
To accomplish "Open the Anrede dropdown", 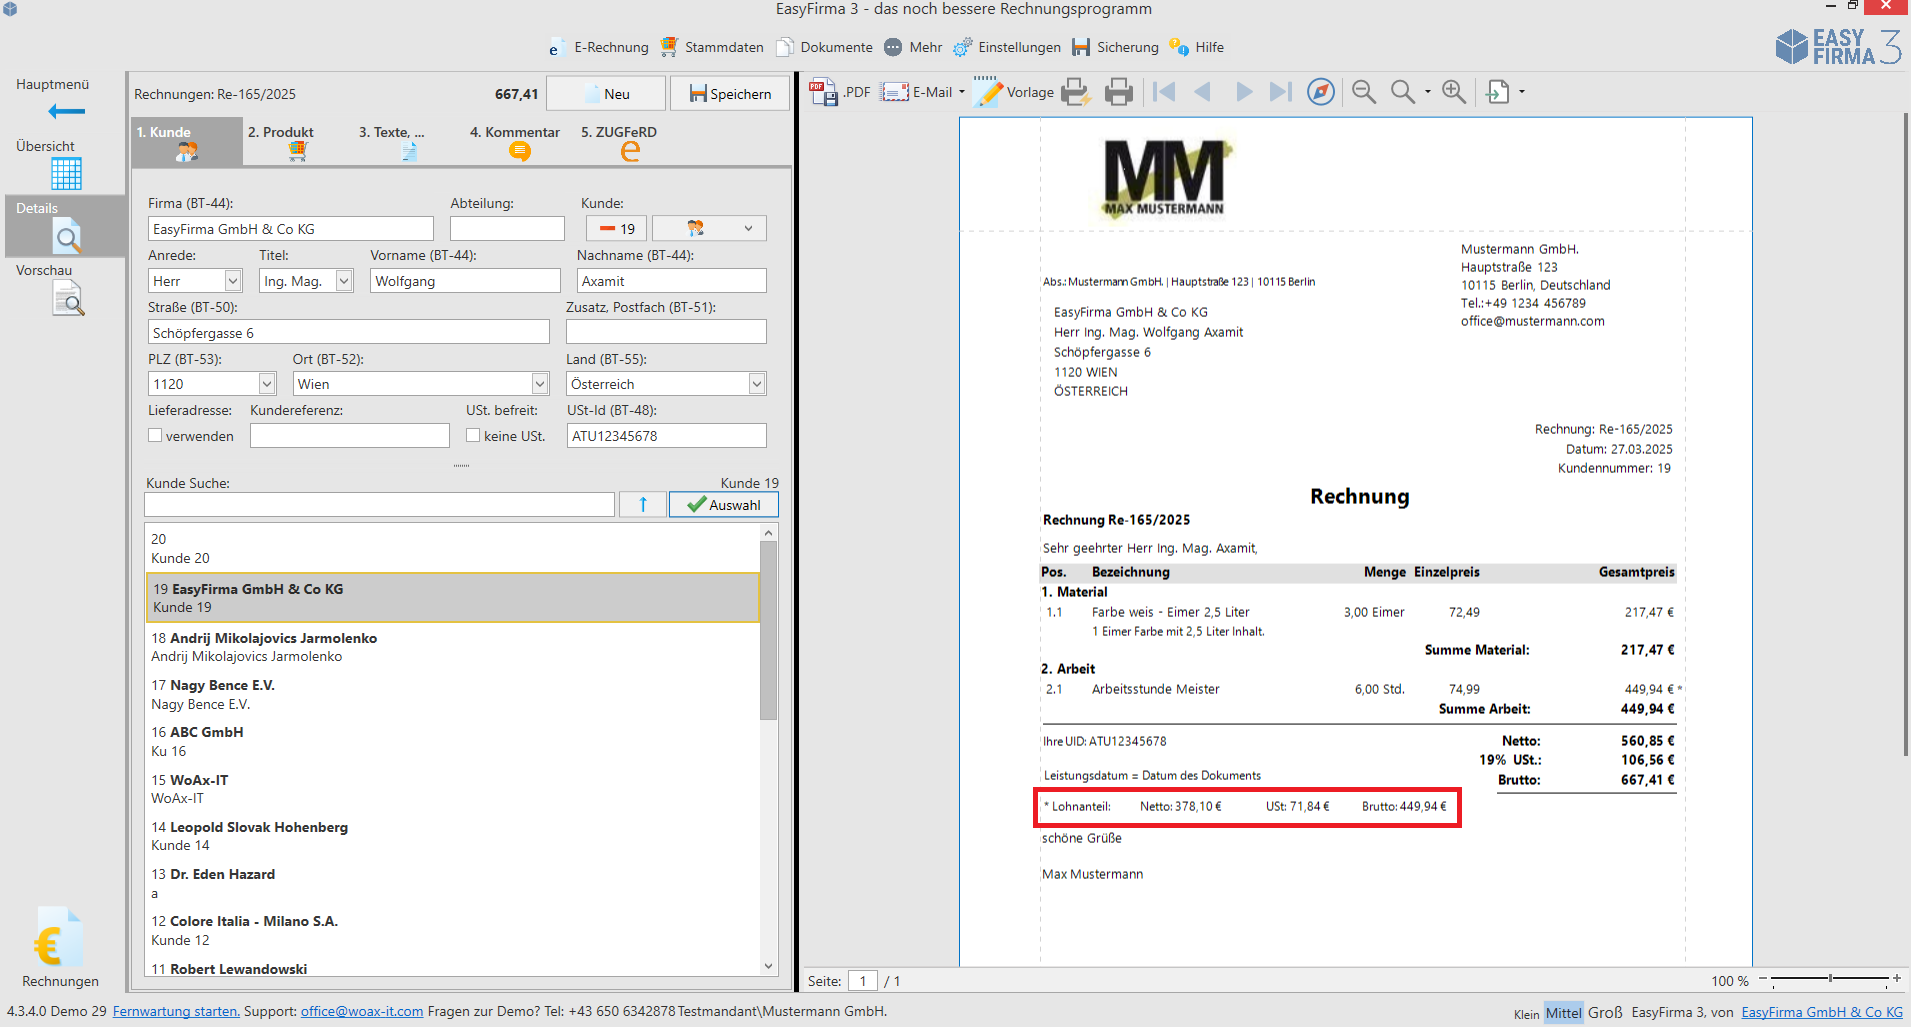I will point(233,281).
